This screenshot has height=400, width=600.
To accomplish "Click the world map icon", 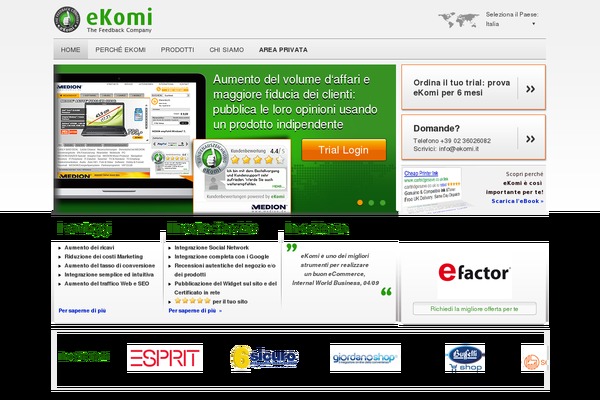I will coord(458,20).
